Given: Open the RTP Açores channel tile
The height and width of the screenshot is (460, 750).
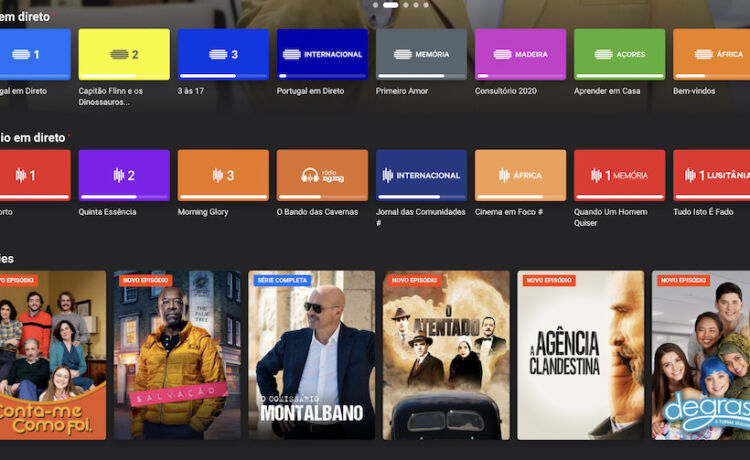Looking at the screenshot, I should point(619,54).
